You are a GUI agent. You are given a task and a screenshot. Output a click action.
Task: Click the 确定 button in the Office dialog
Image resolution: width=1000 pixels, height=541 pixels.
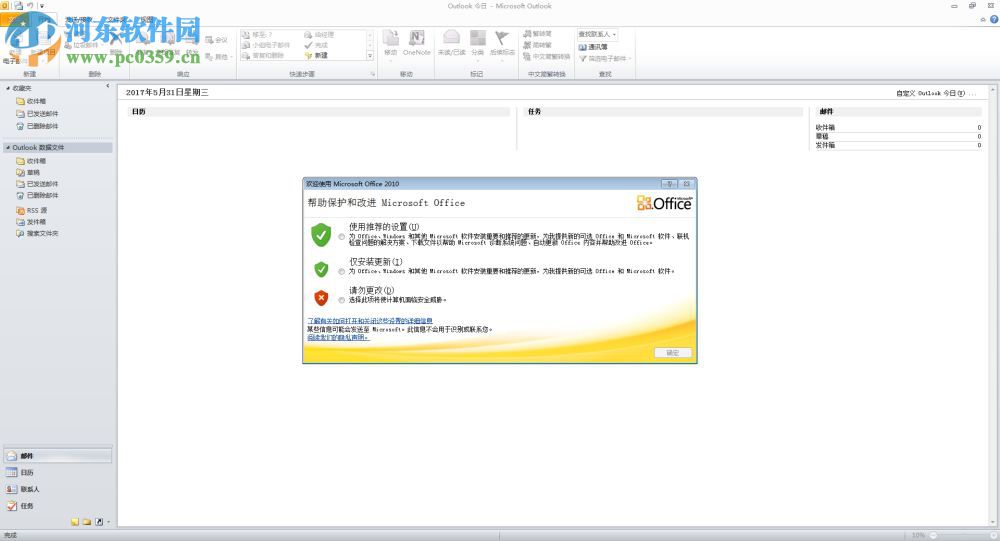(x=673, y=353)
